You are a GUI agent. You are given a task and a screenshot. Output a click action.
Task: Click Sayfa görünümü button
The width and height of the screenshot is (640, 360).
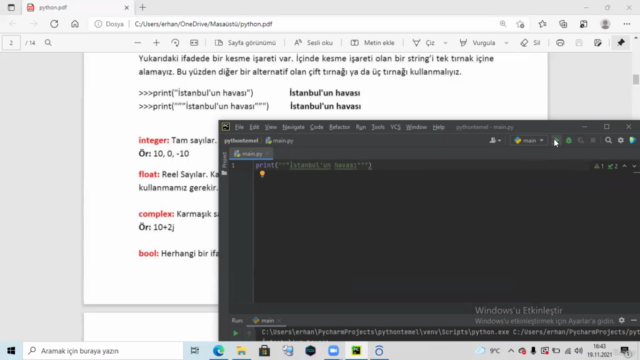245,43
